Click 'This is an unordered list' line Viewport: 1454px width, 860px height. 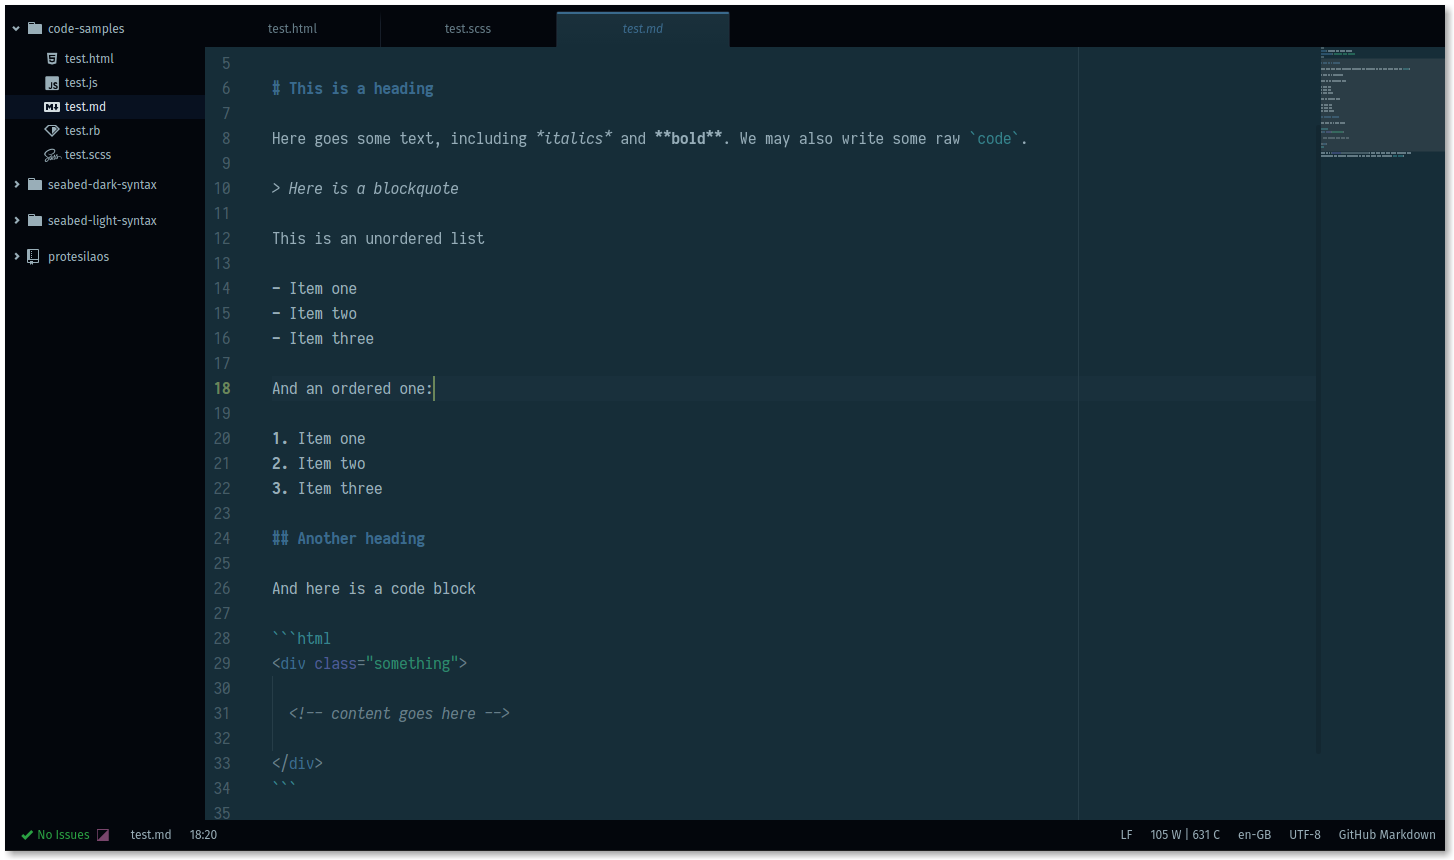(378, 239)
